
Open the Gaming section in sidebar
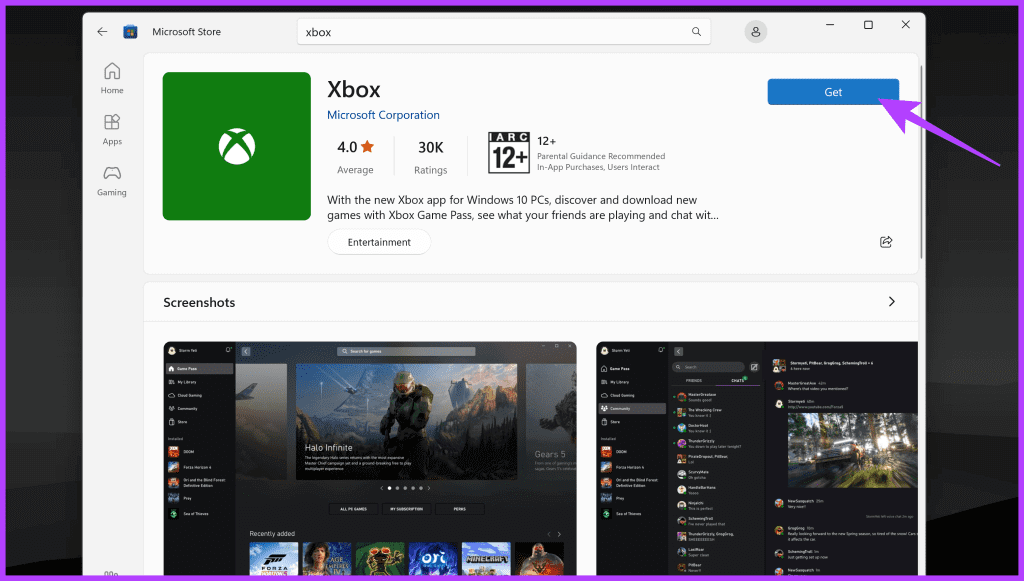[112, 181]
